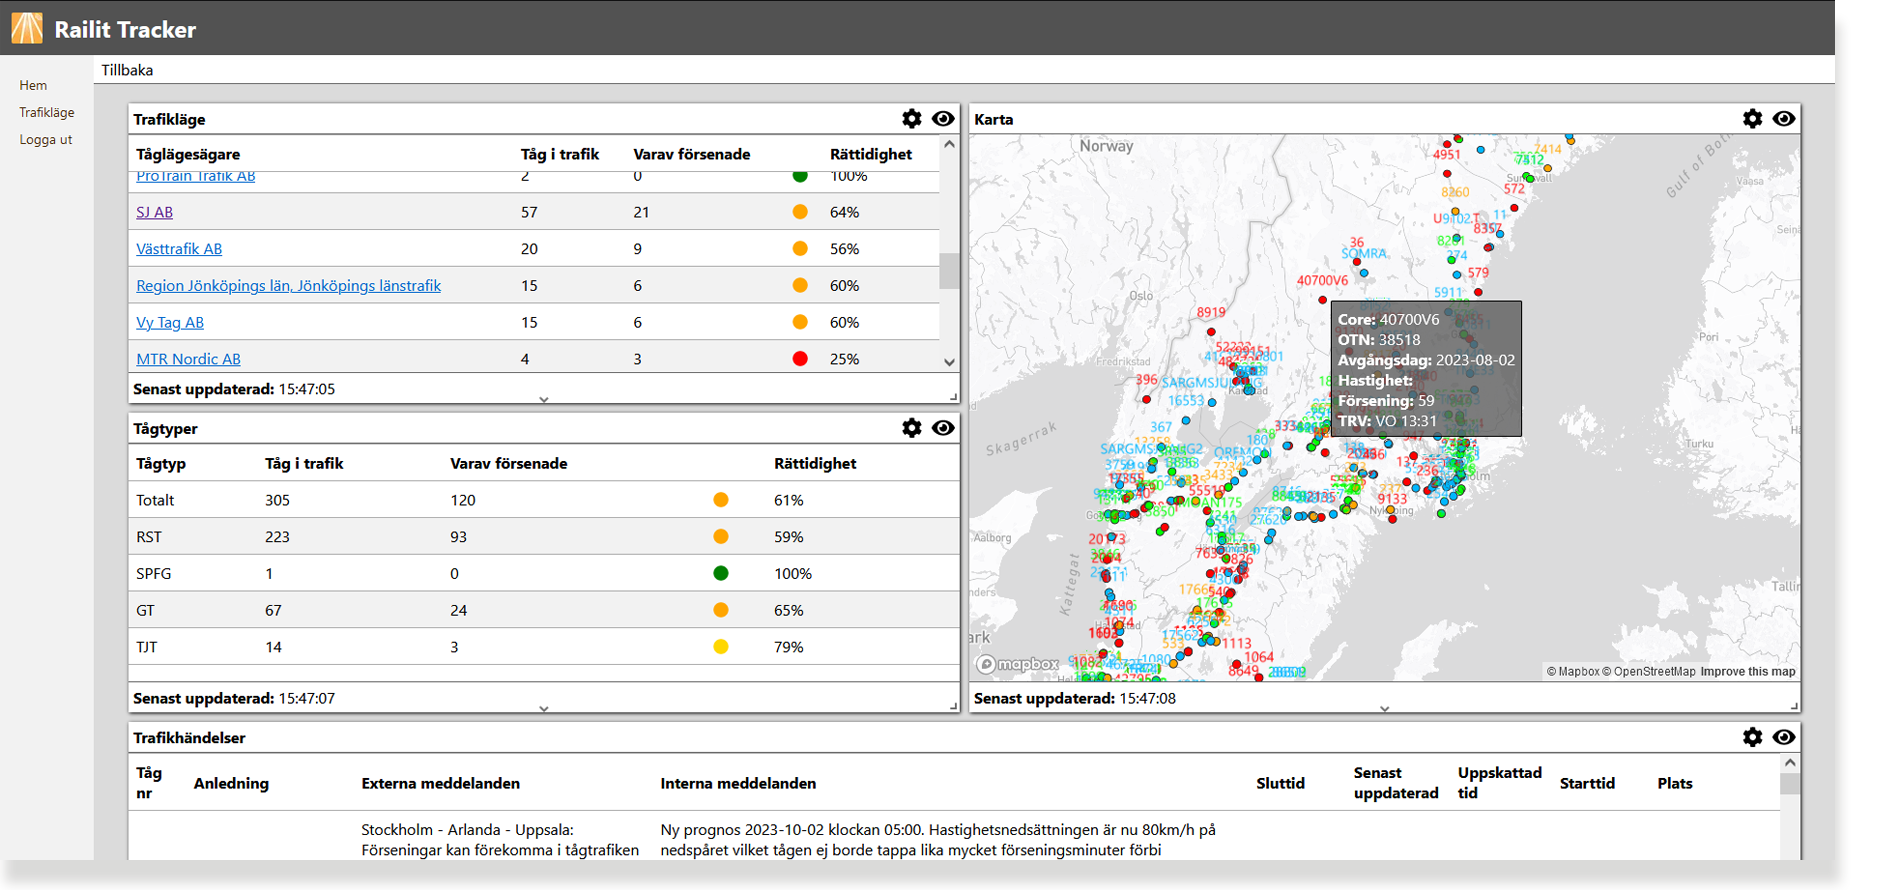Open settings gear of Karta panel

1752,119
